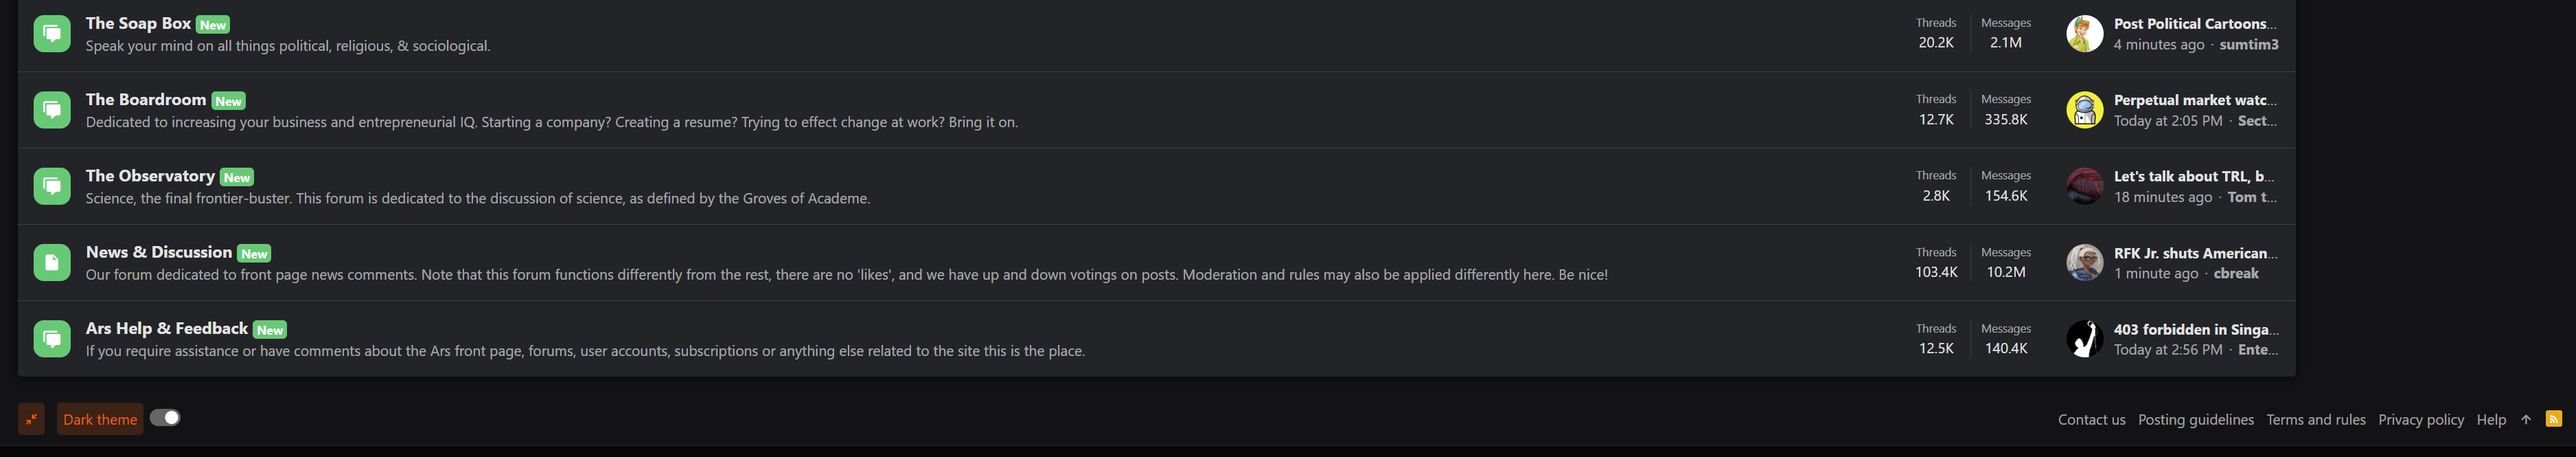Jump to top with the up-arrow icon
The width and height of the screenshot is (2576, 457).
2525,420
